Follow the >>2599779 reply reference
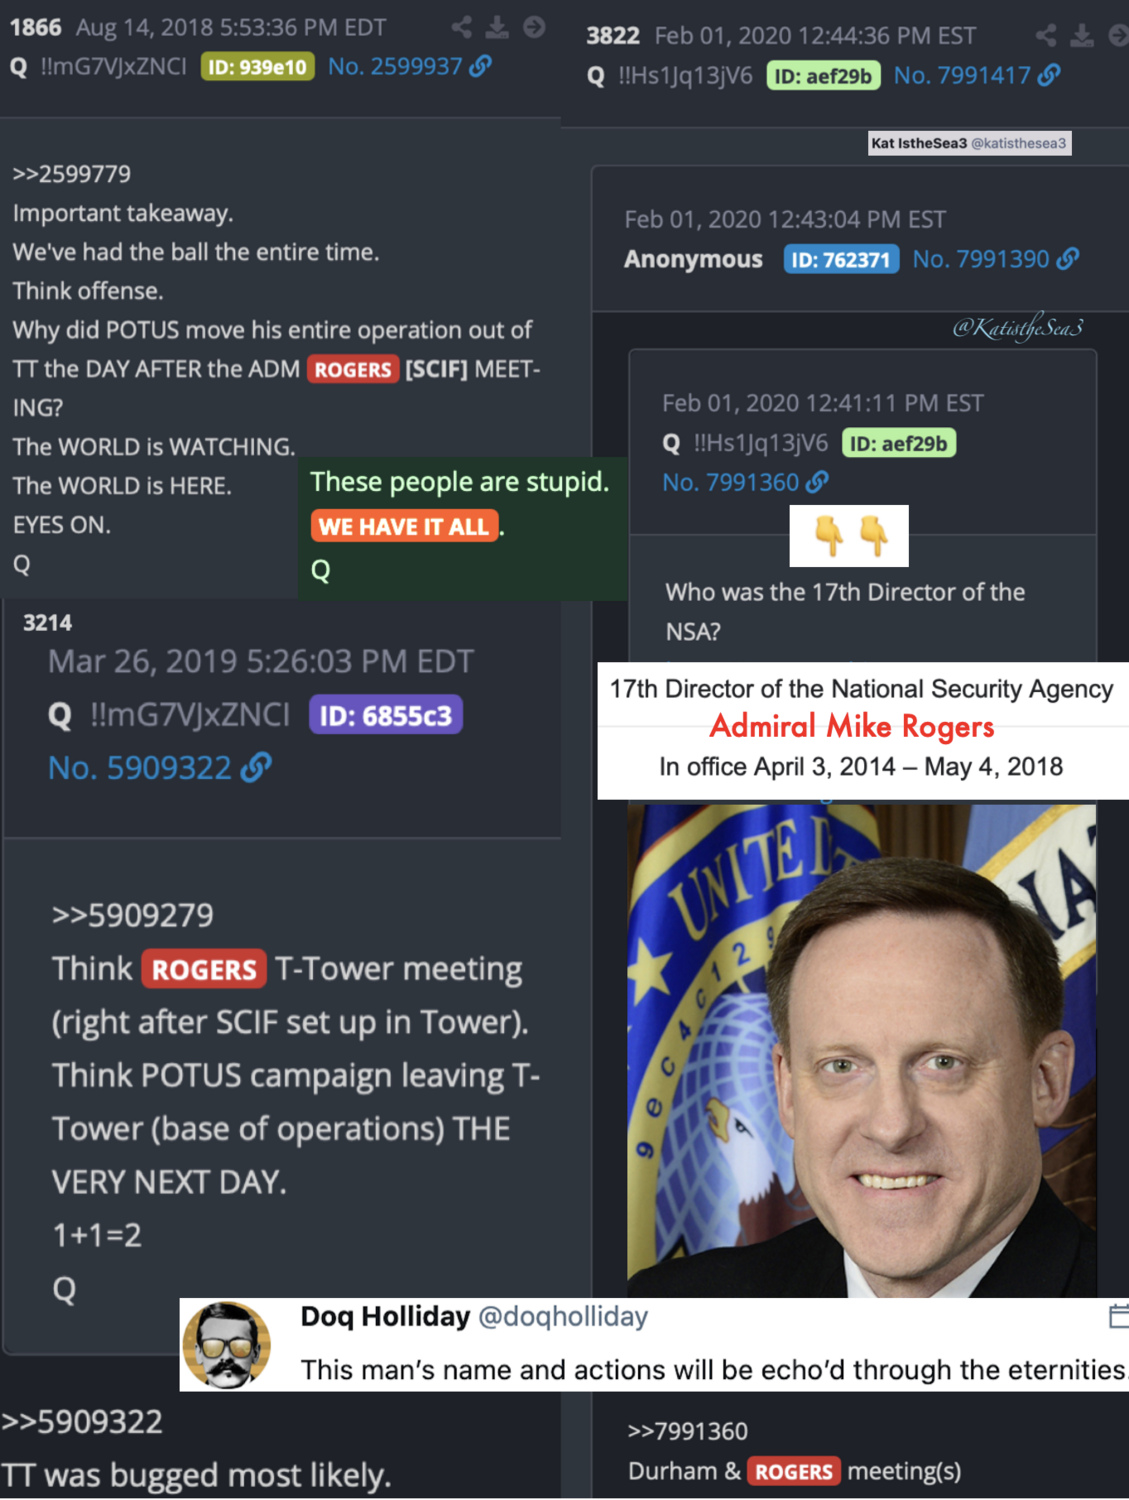The width and height of the screenshot is (1129, 1500). [x=71, y=174]
